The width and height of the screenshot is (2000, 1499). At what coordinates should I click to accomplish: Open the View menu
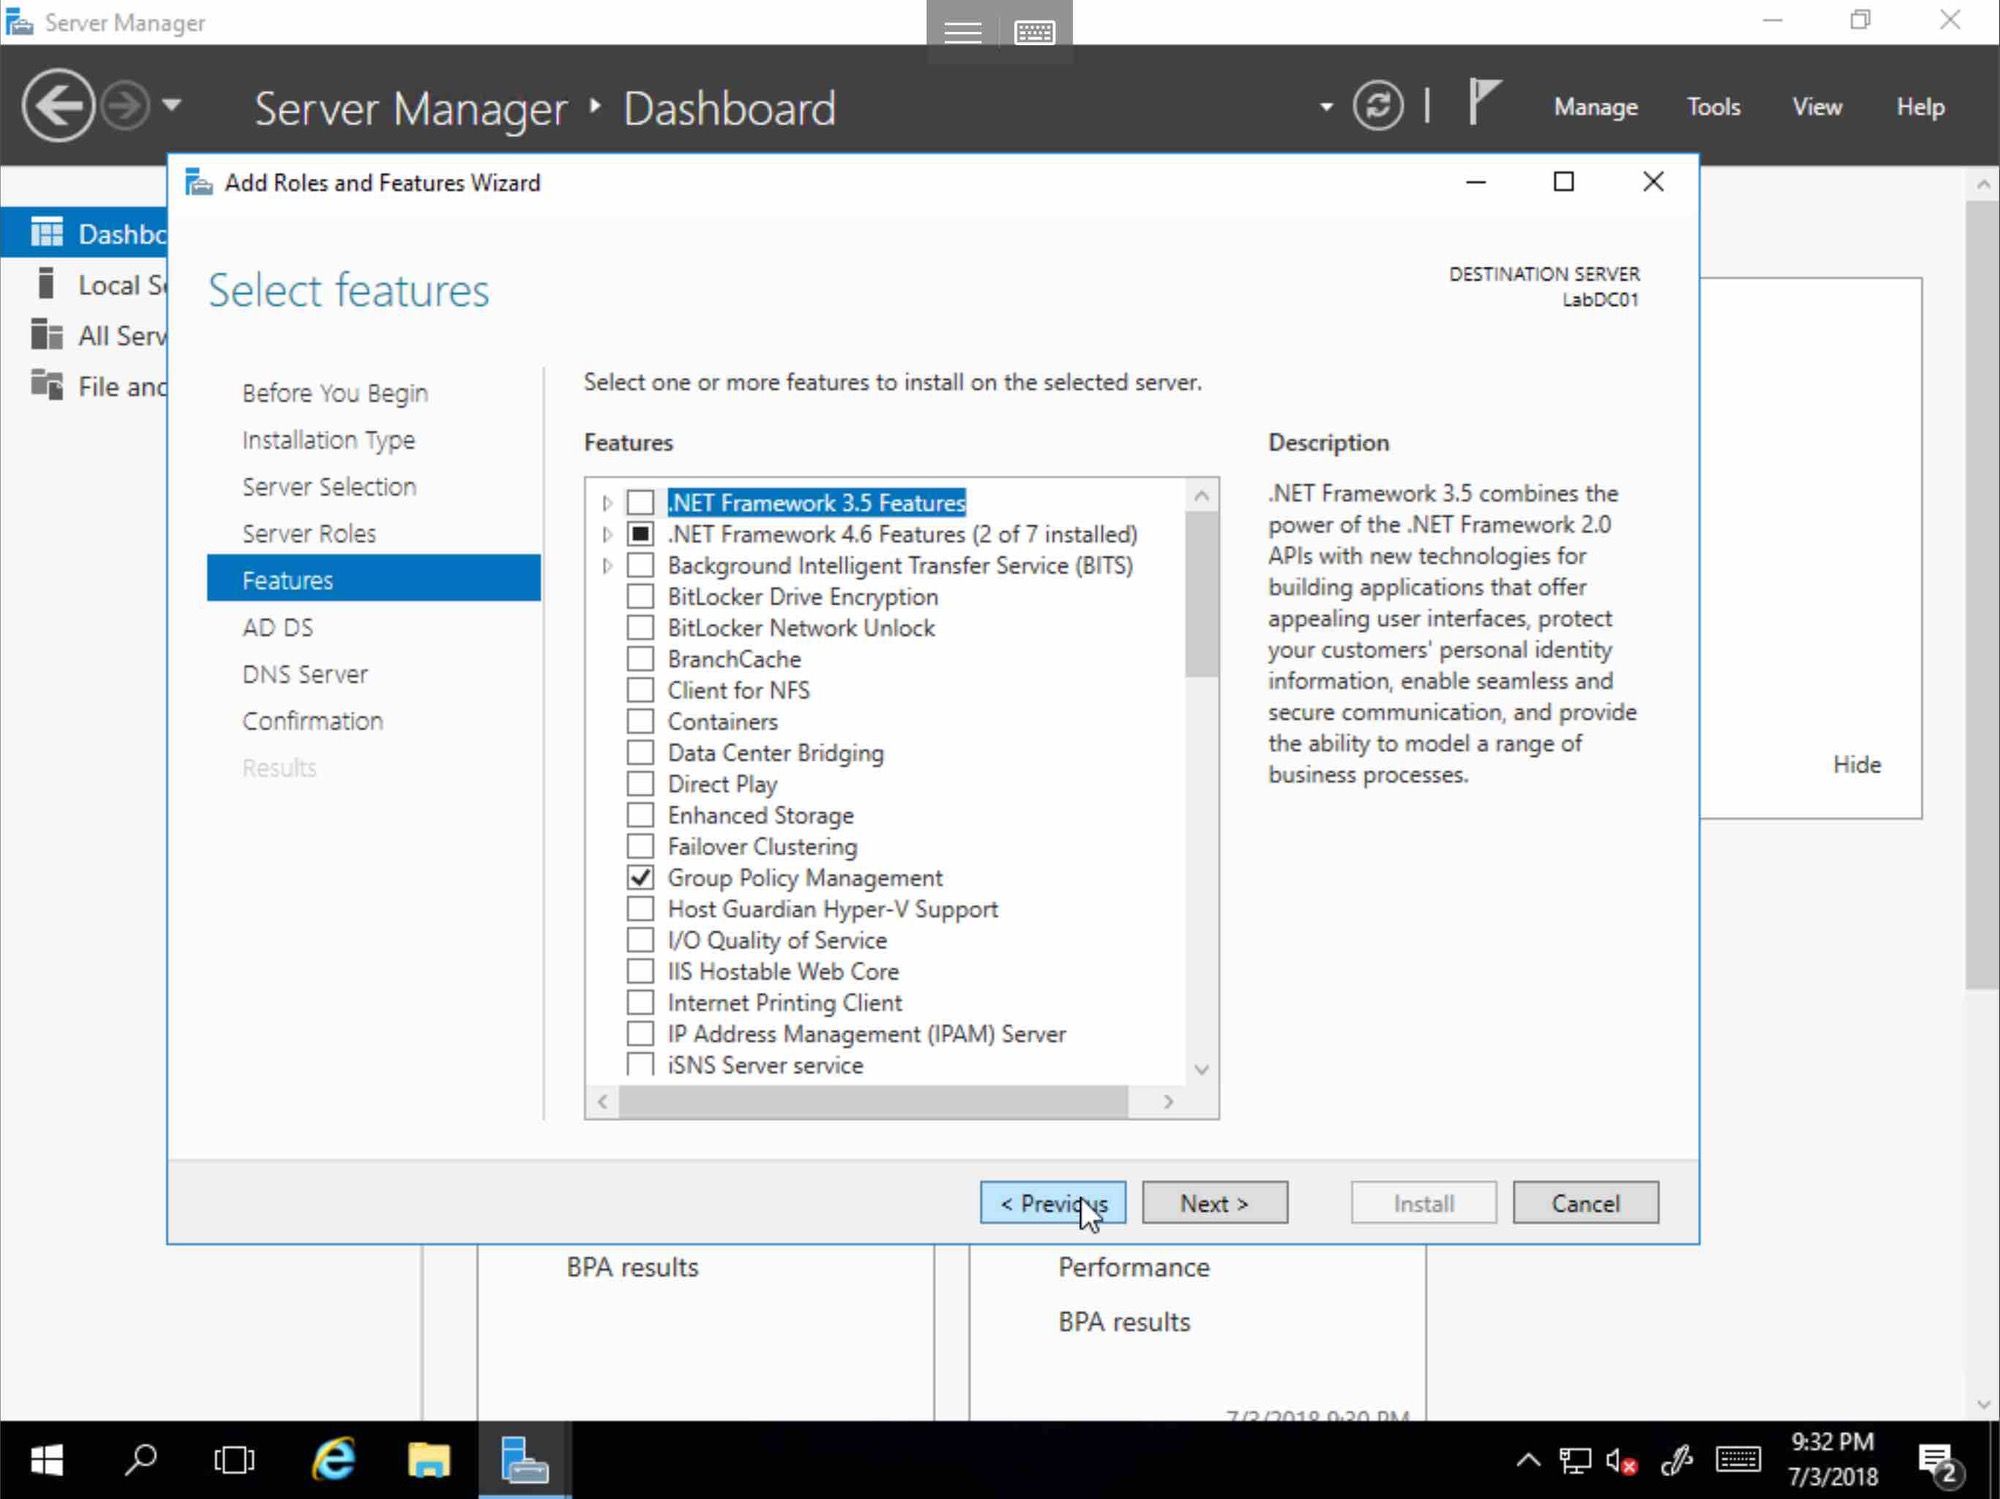coord(1816,107)
